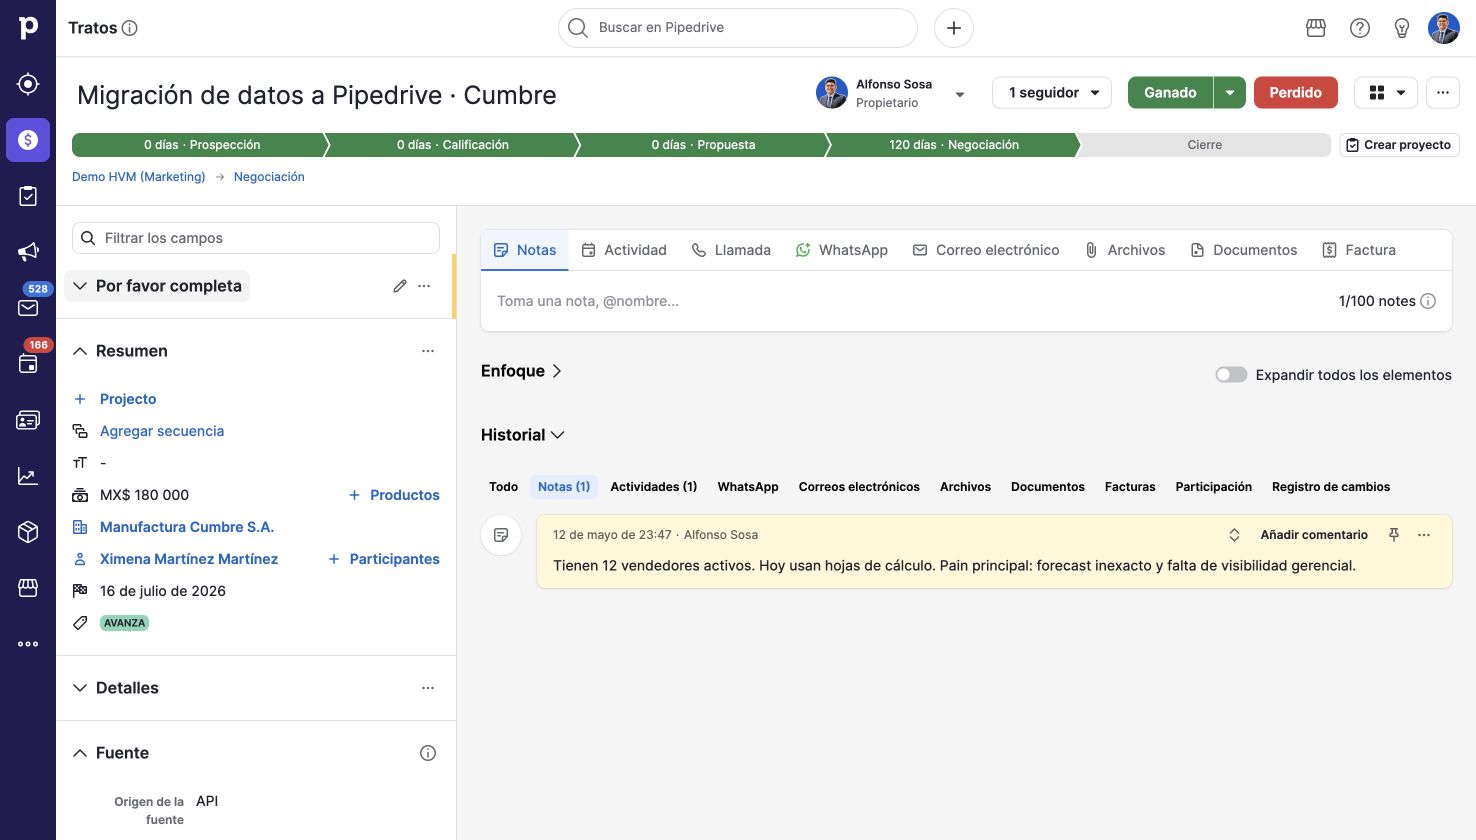Open Contacts card icon in sidebar
Image resolution: width=1476 pixels, height=840 pixels.
pos(28,420)
